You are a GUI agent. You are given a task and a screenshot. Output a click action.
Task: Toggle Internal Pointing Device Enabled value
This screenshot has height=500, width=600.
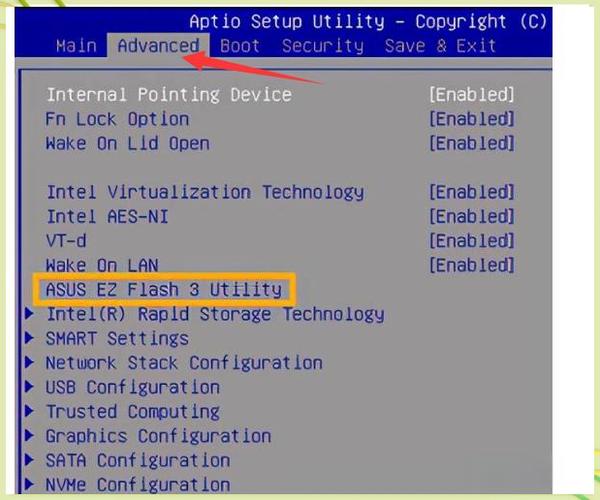(471, 95)
